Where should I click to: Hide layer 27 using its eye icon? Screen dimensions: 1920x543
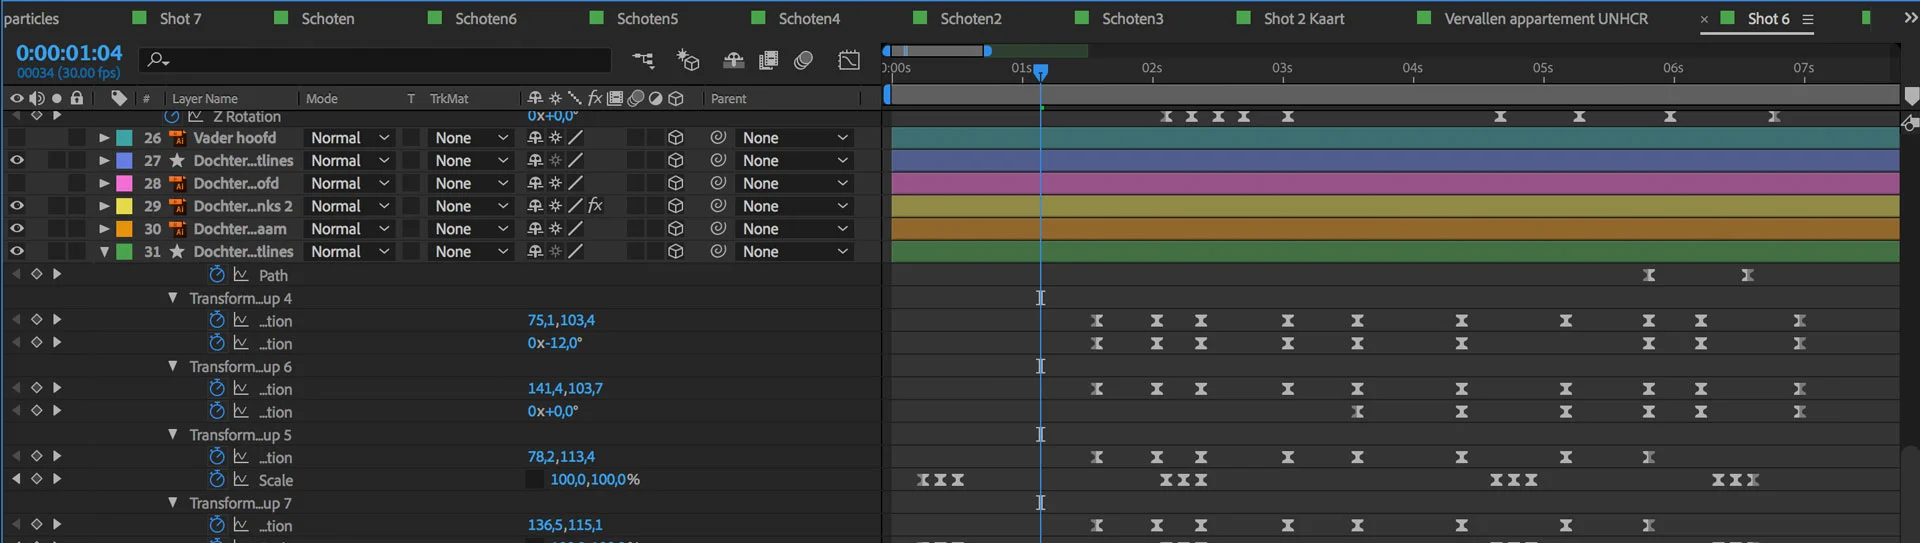(x=17, y=161)
